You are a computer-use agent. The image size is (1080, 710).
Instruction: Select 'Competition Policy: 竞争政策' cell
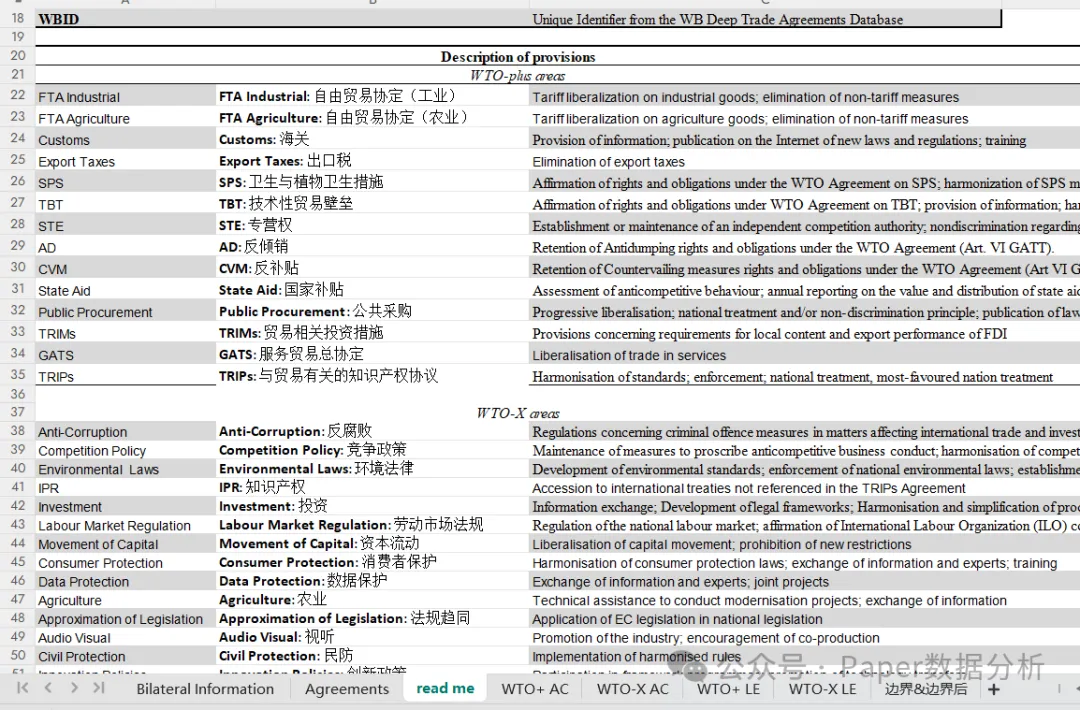click(372, 450)
